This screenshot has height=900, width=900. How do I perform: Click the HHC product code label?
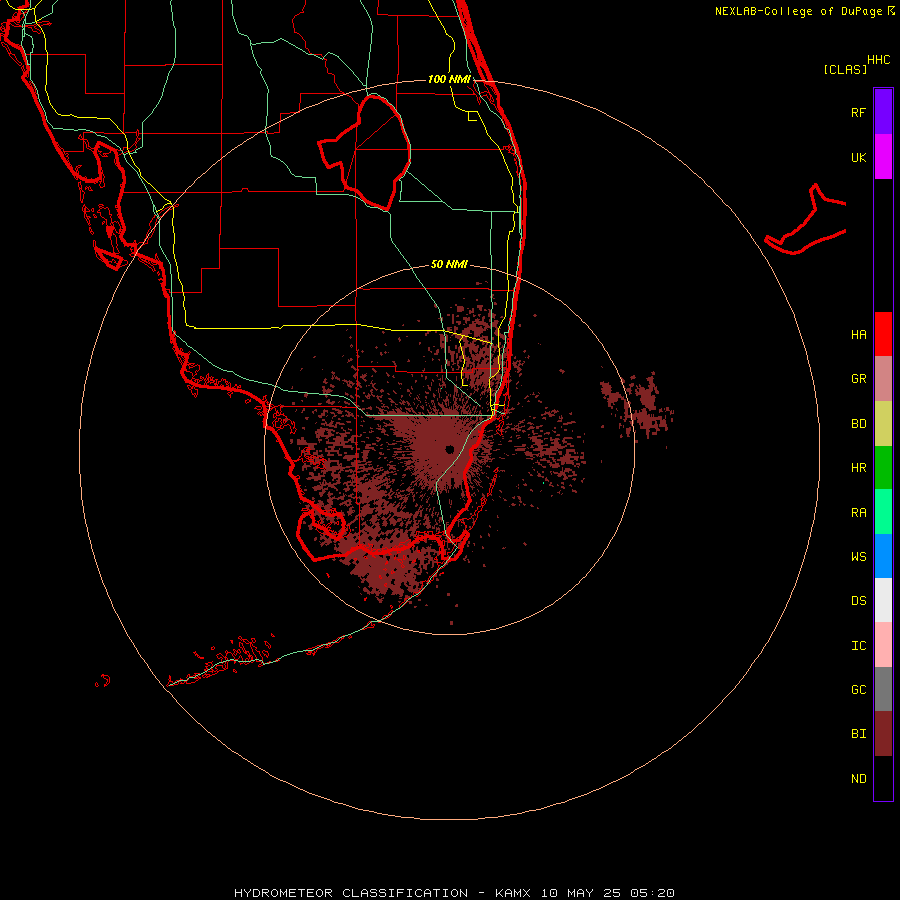tap(878, 60)
